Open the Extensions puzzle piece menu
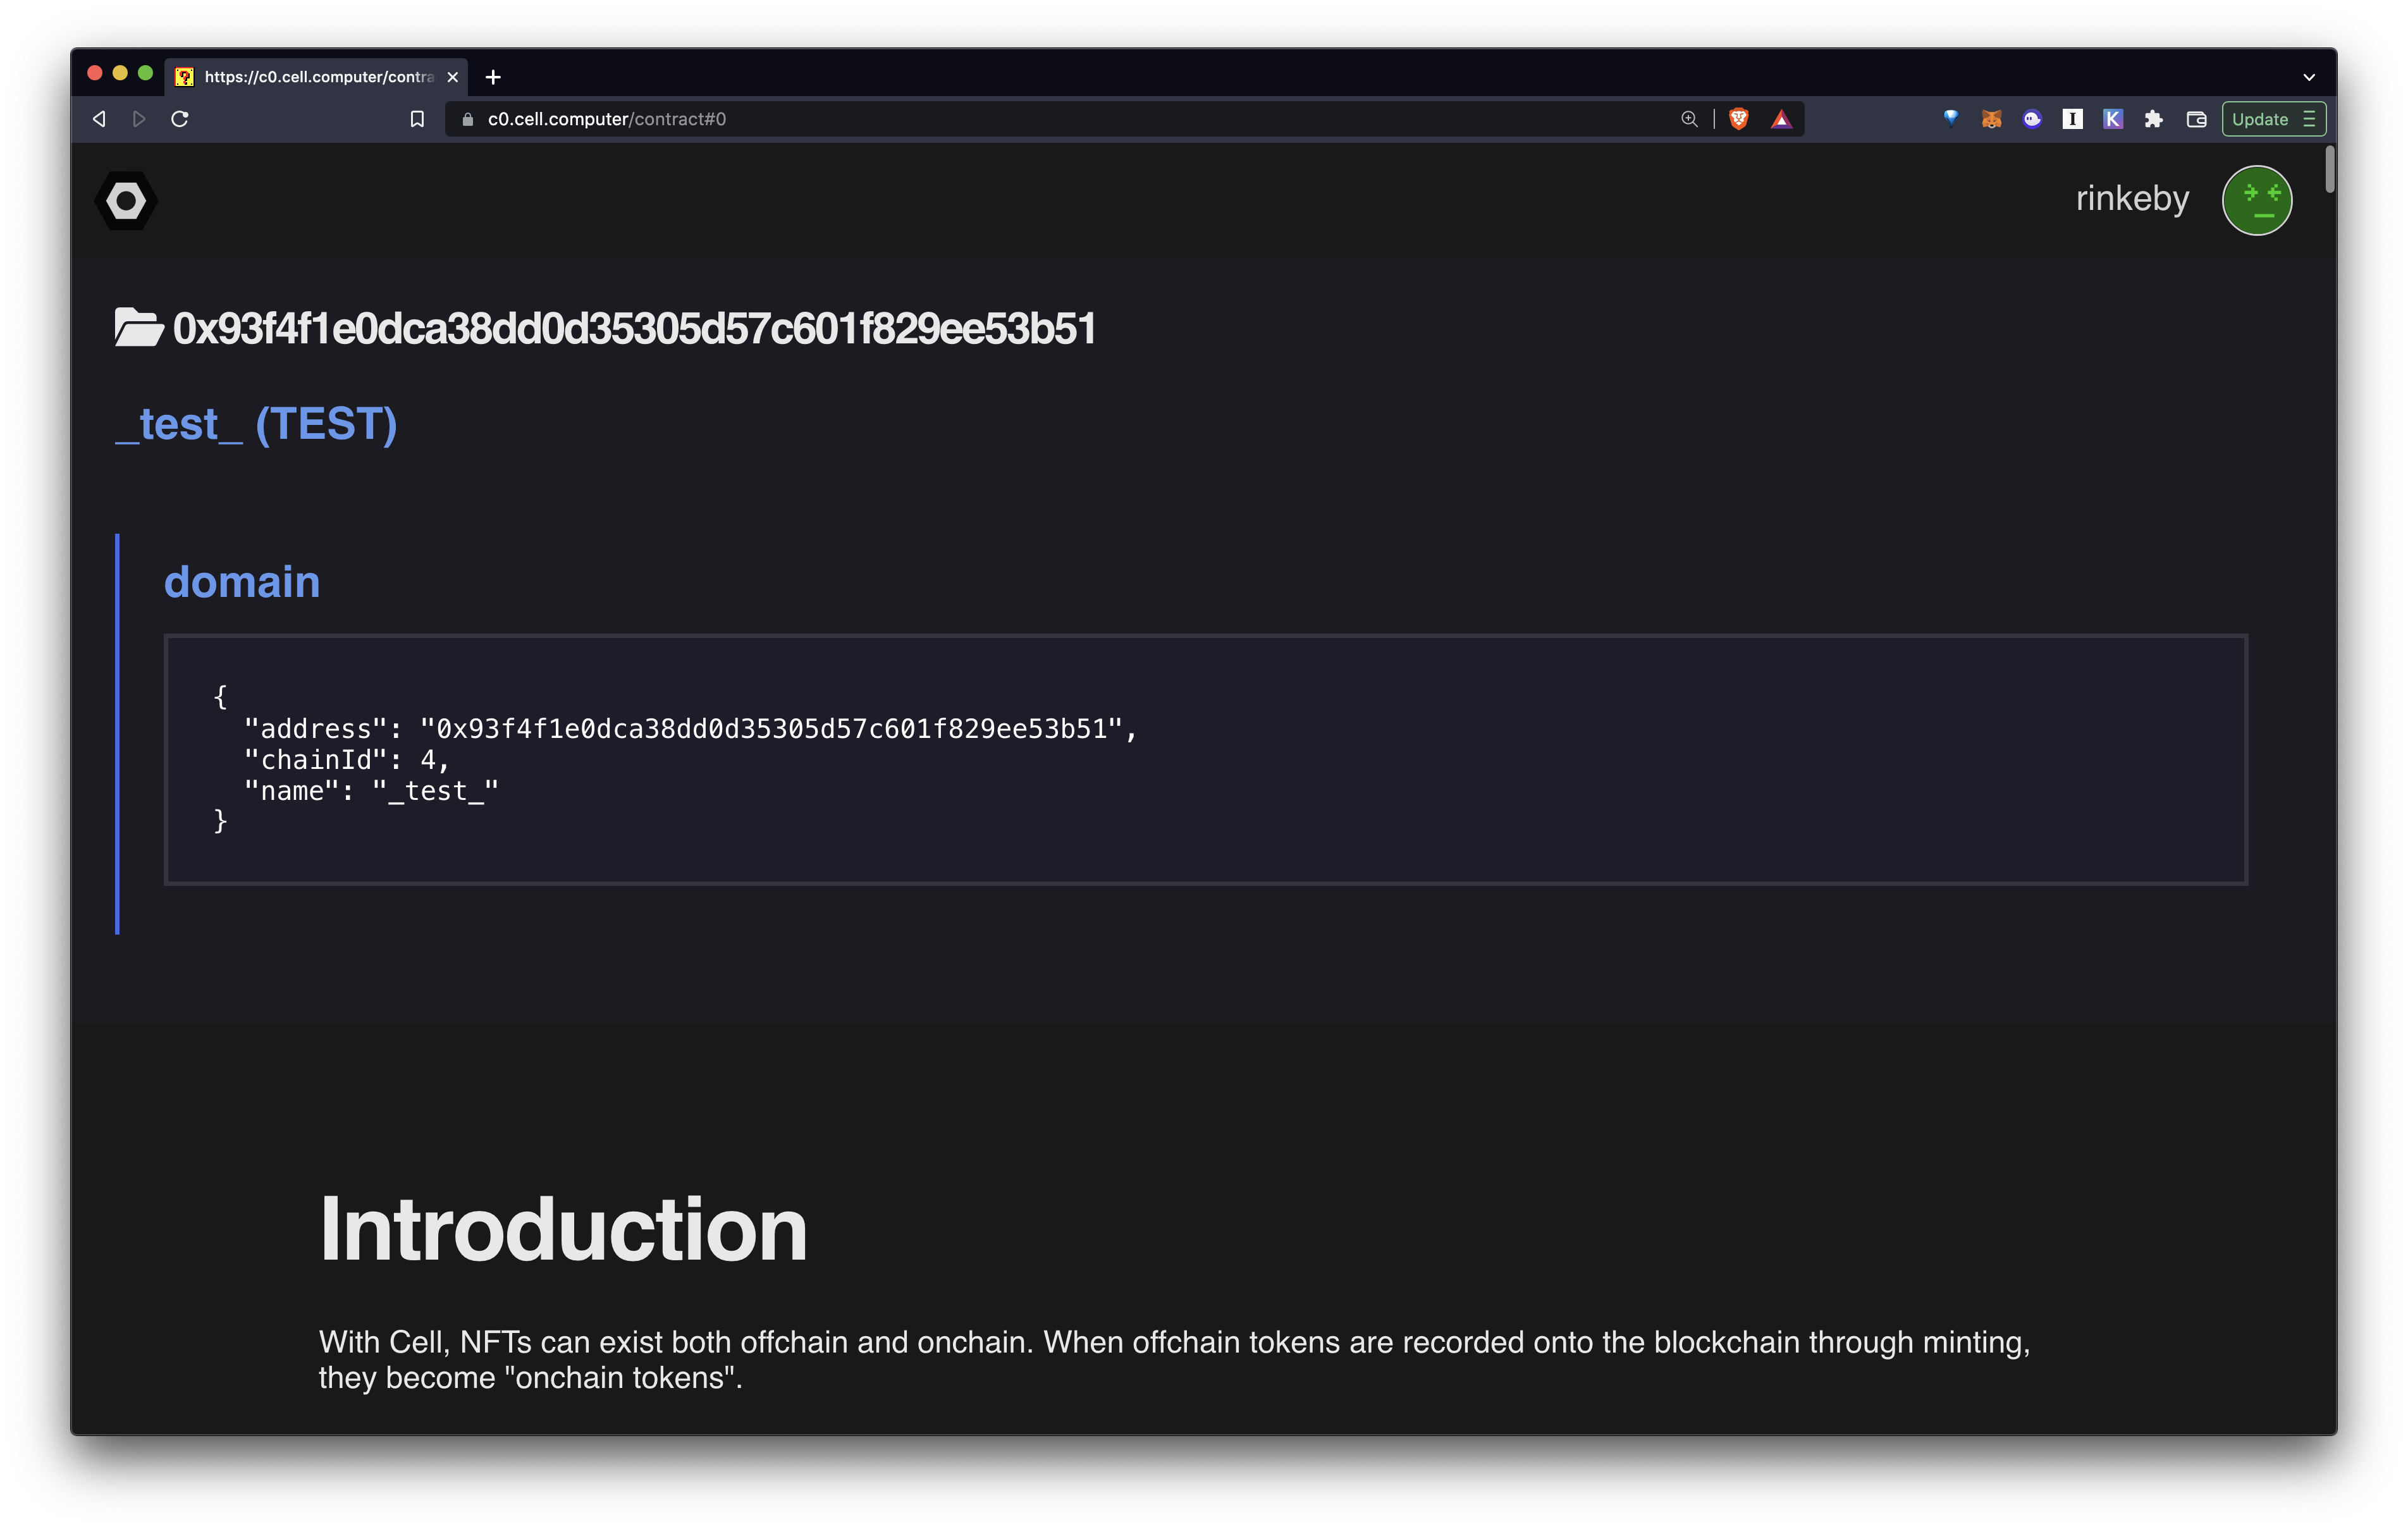 (x=2153, y=119)
